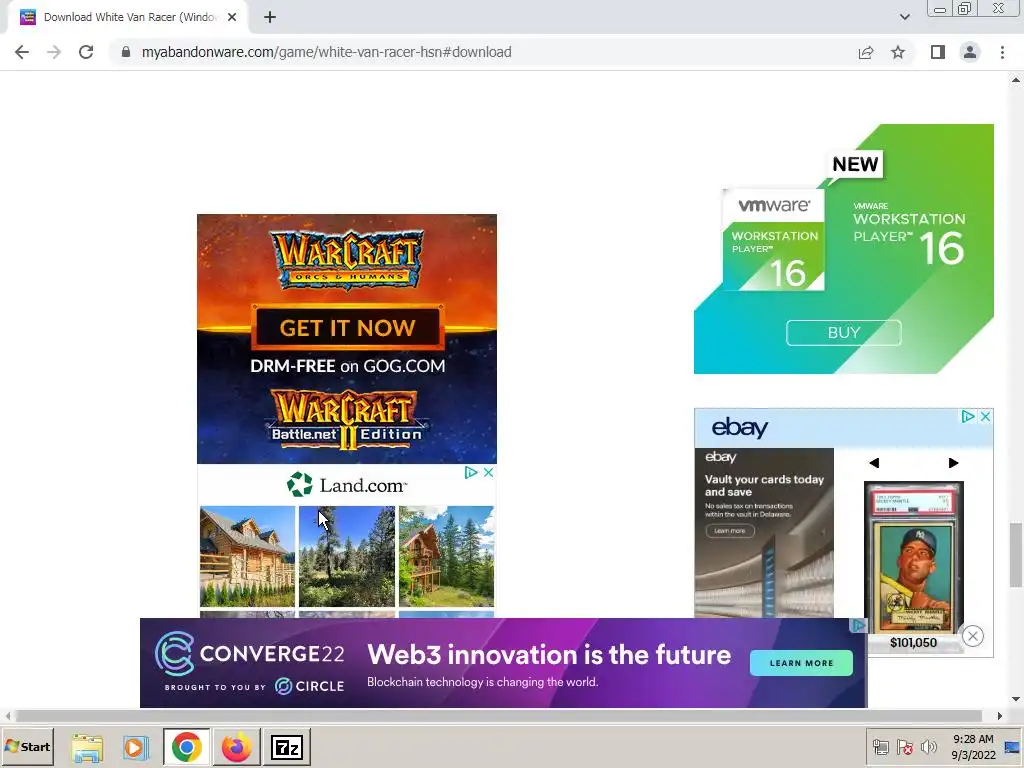This screenshot has width=1024, height=768.
Task: Close the White Van Racer tab
Action: coord(232,18)
